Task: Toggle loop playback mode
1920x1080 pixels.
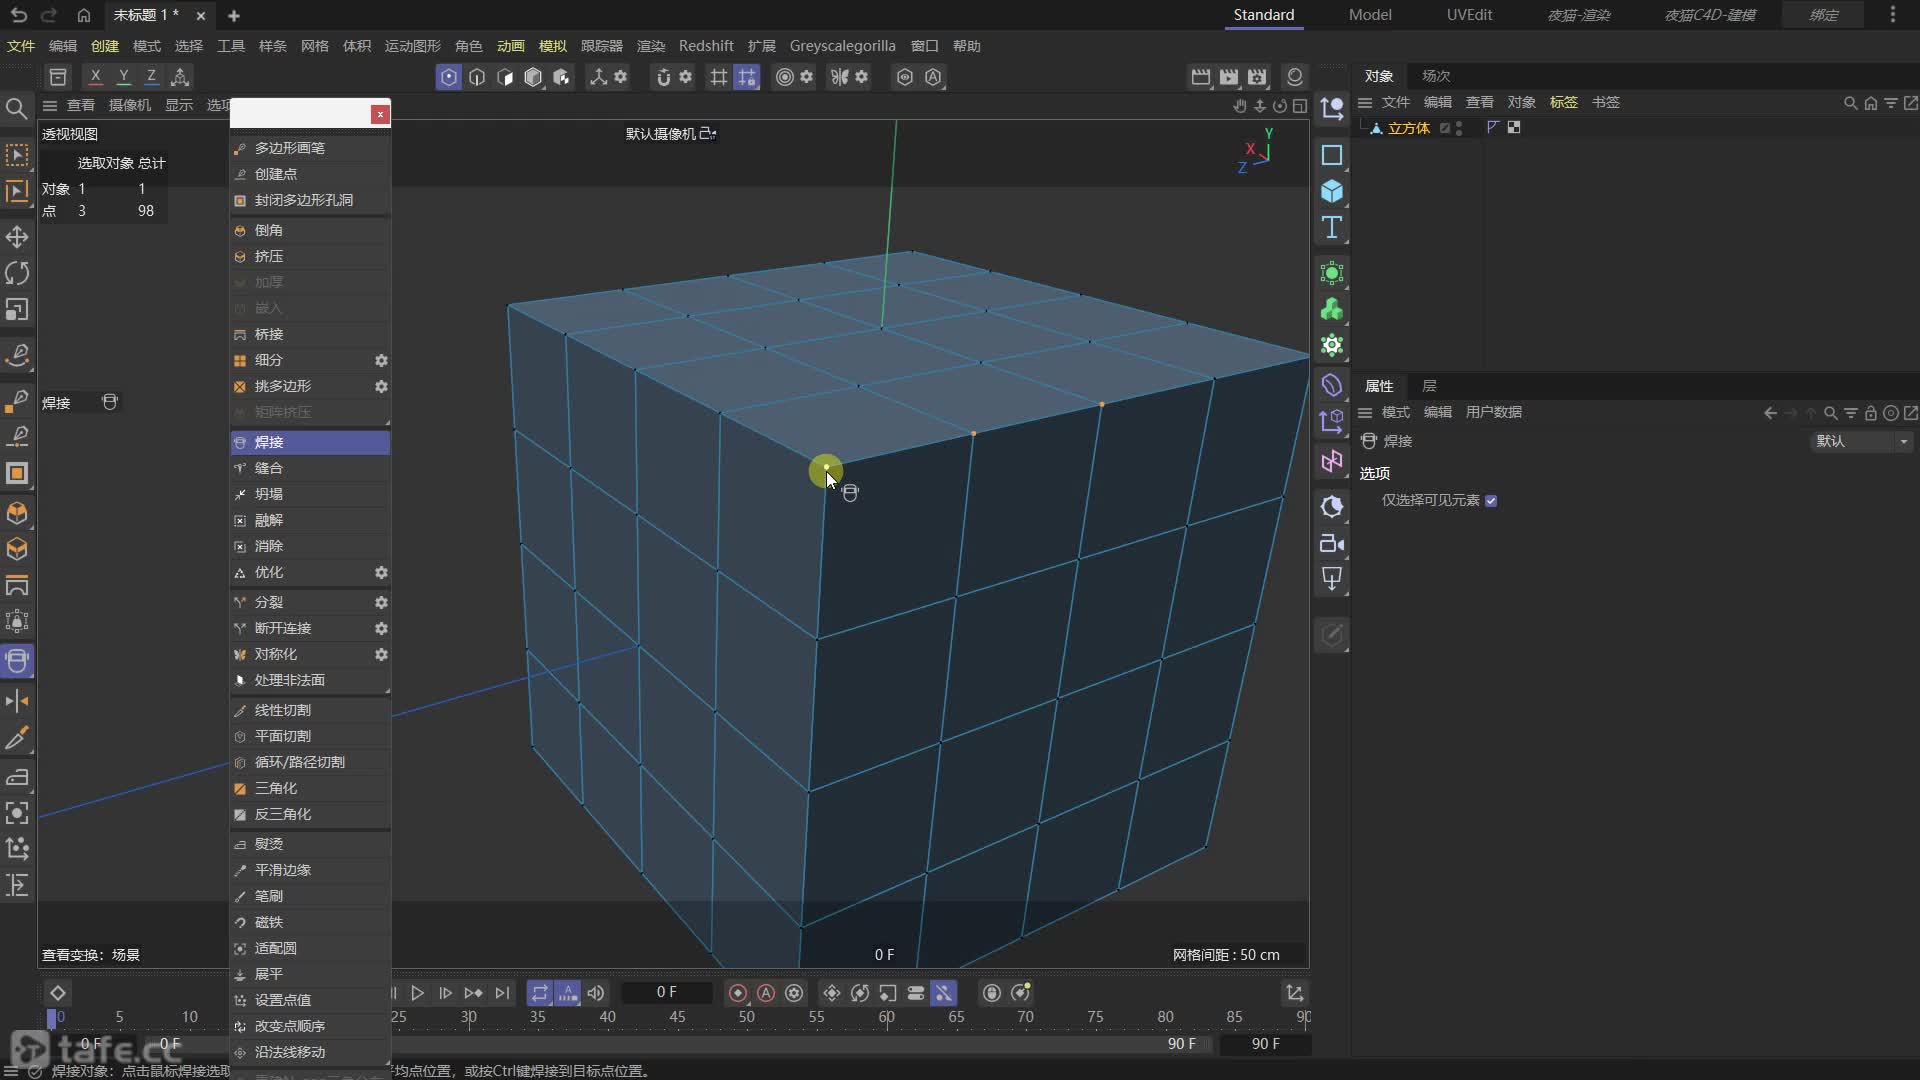Action: tap(539, 993)
